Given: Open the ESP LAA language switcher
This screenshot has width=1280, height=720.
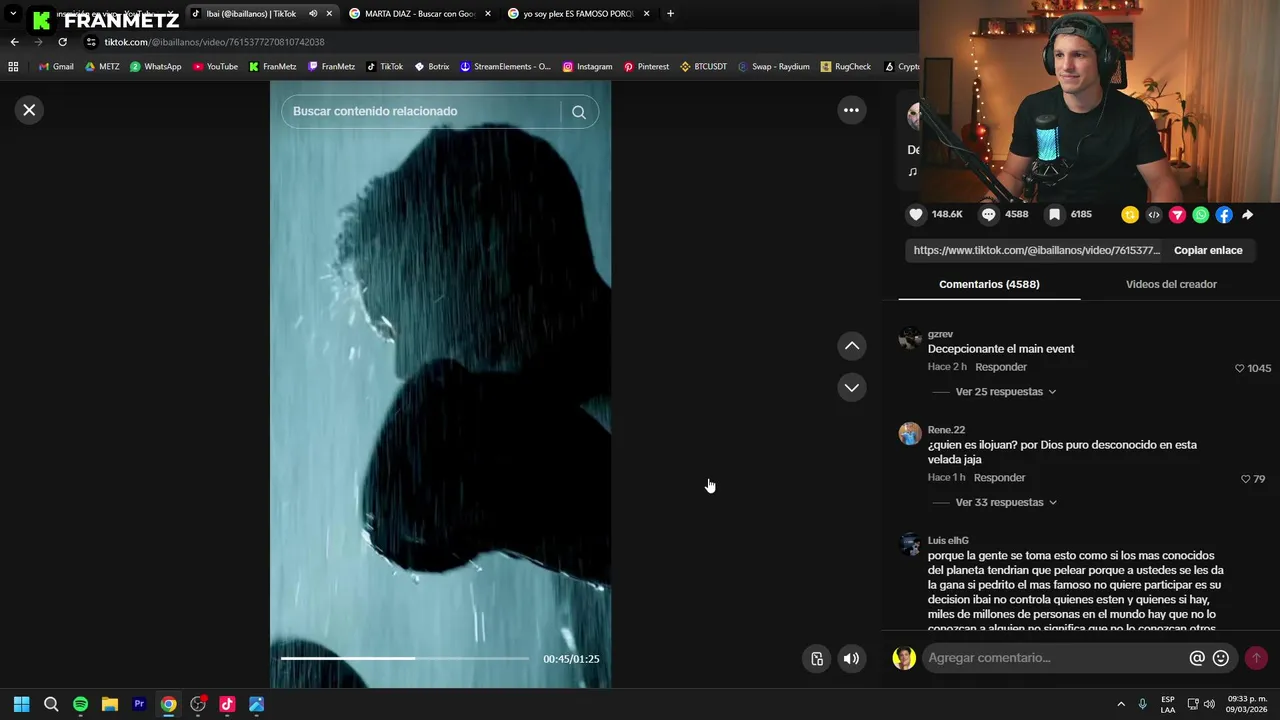Looking at the screenshot, I should 1168,704.
